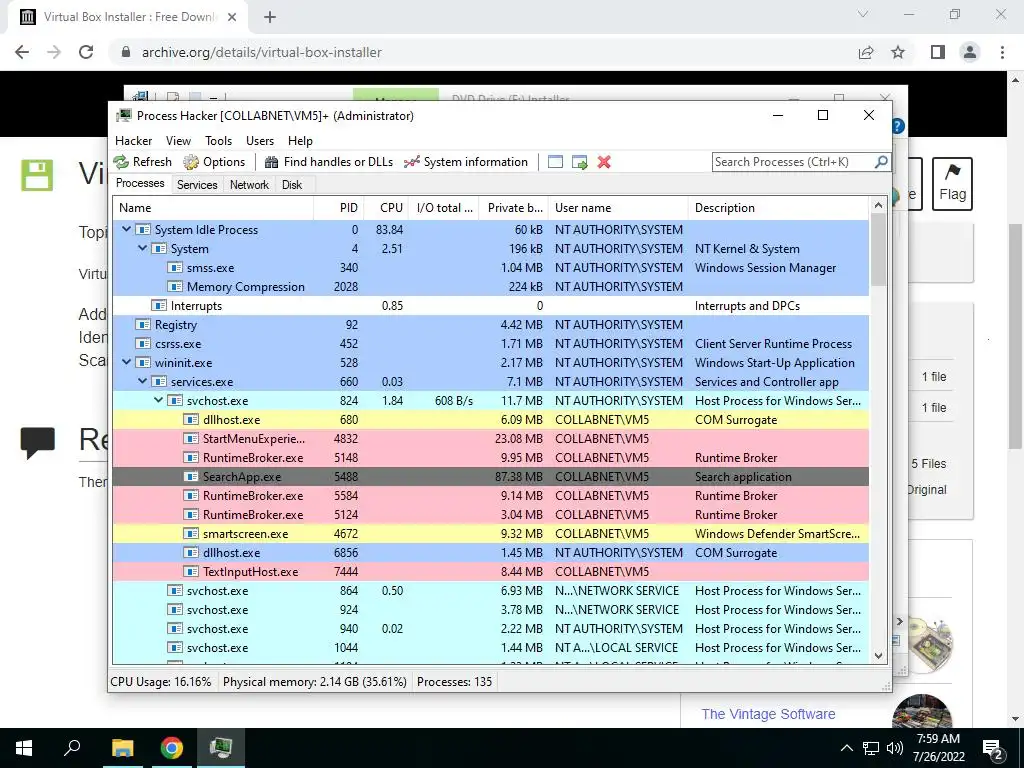
Task: Click the web page vertical scrollbar thumb
Action: point(1016,336)
